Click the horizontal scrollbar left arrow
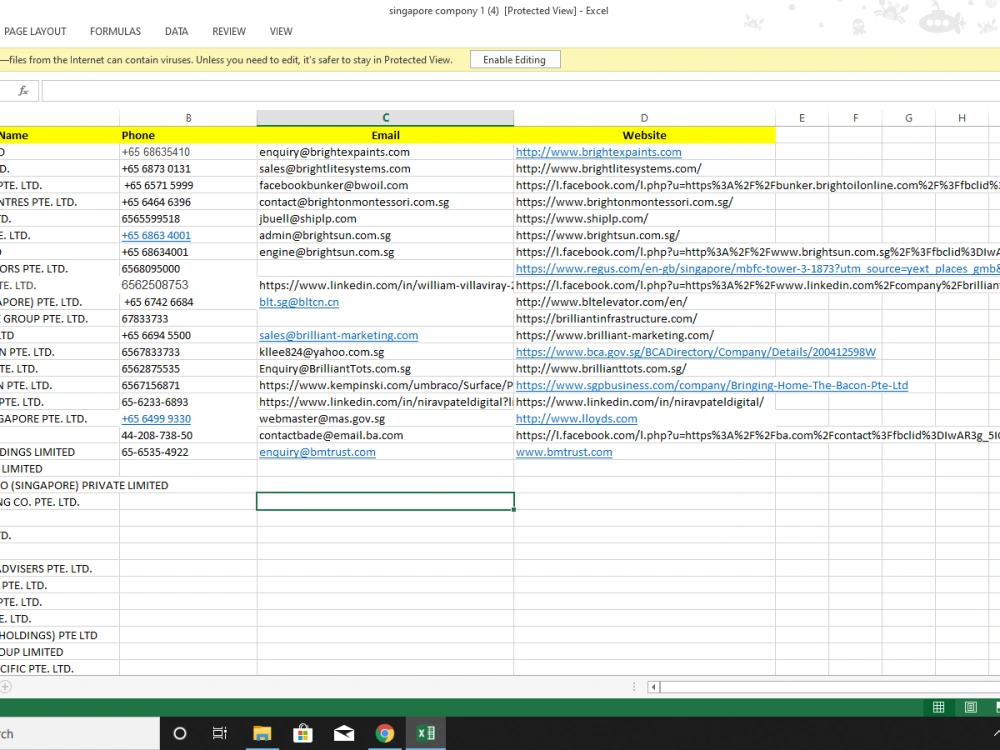 tap(653, 687)
